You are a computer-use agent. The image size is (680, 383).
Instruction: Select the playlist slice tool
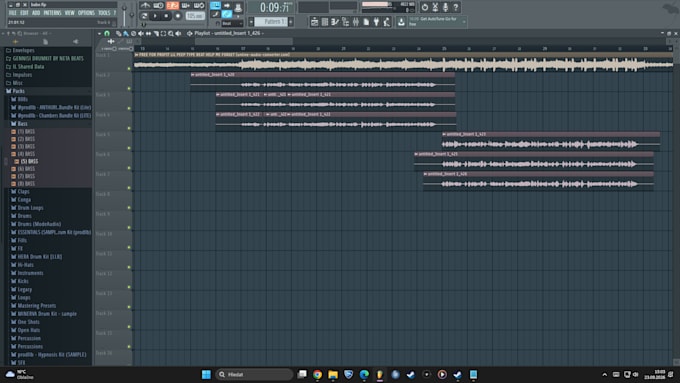(x=156, y=33)
